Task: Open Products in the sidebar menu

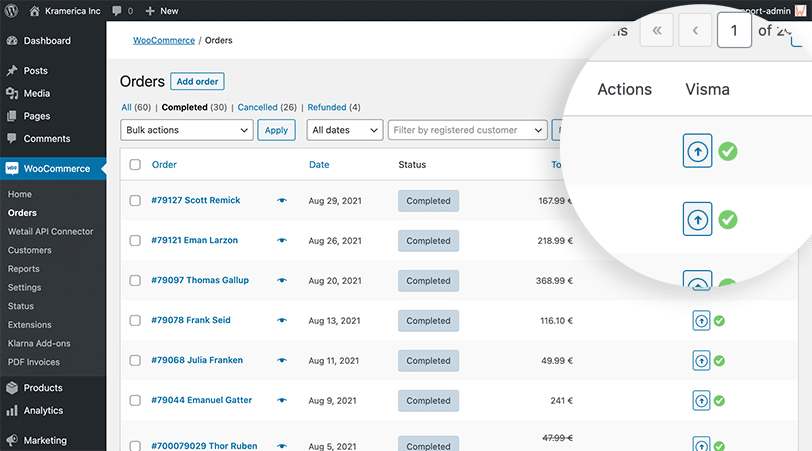Action: 43,388
